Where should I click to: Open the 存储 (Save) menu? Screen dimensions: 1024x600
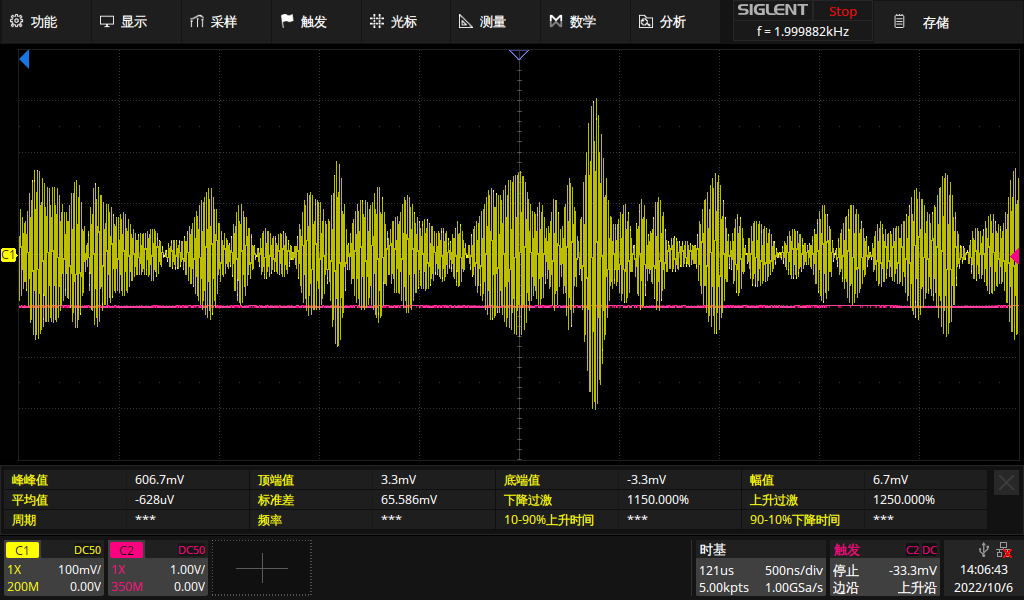click(x=922, y=21)
